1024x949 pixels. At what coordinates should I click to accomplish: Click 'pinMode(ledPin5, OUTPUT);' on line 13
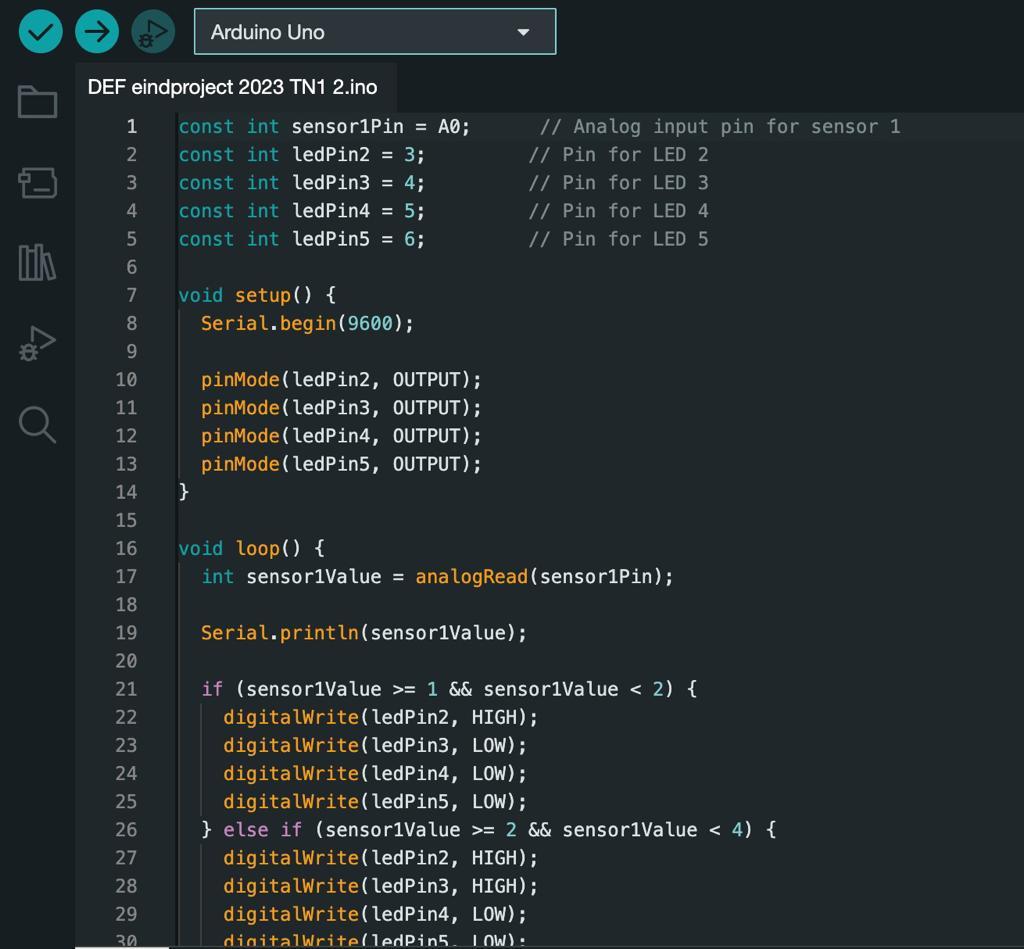click(x=341, y=464)
